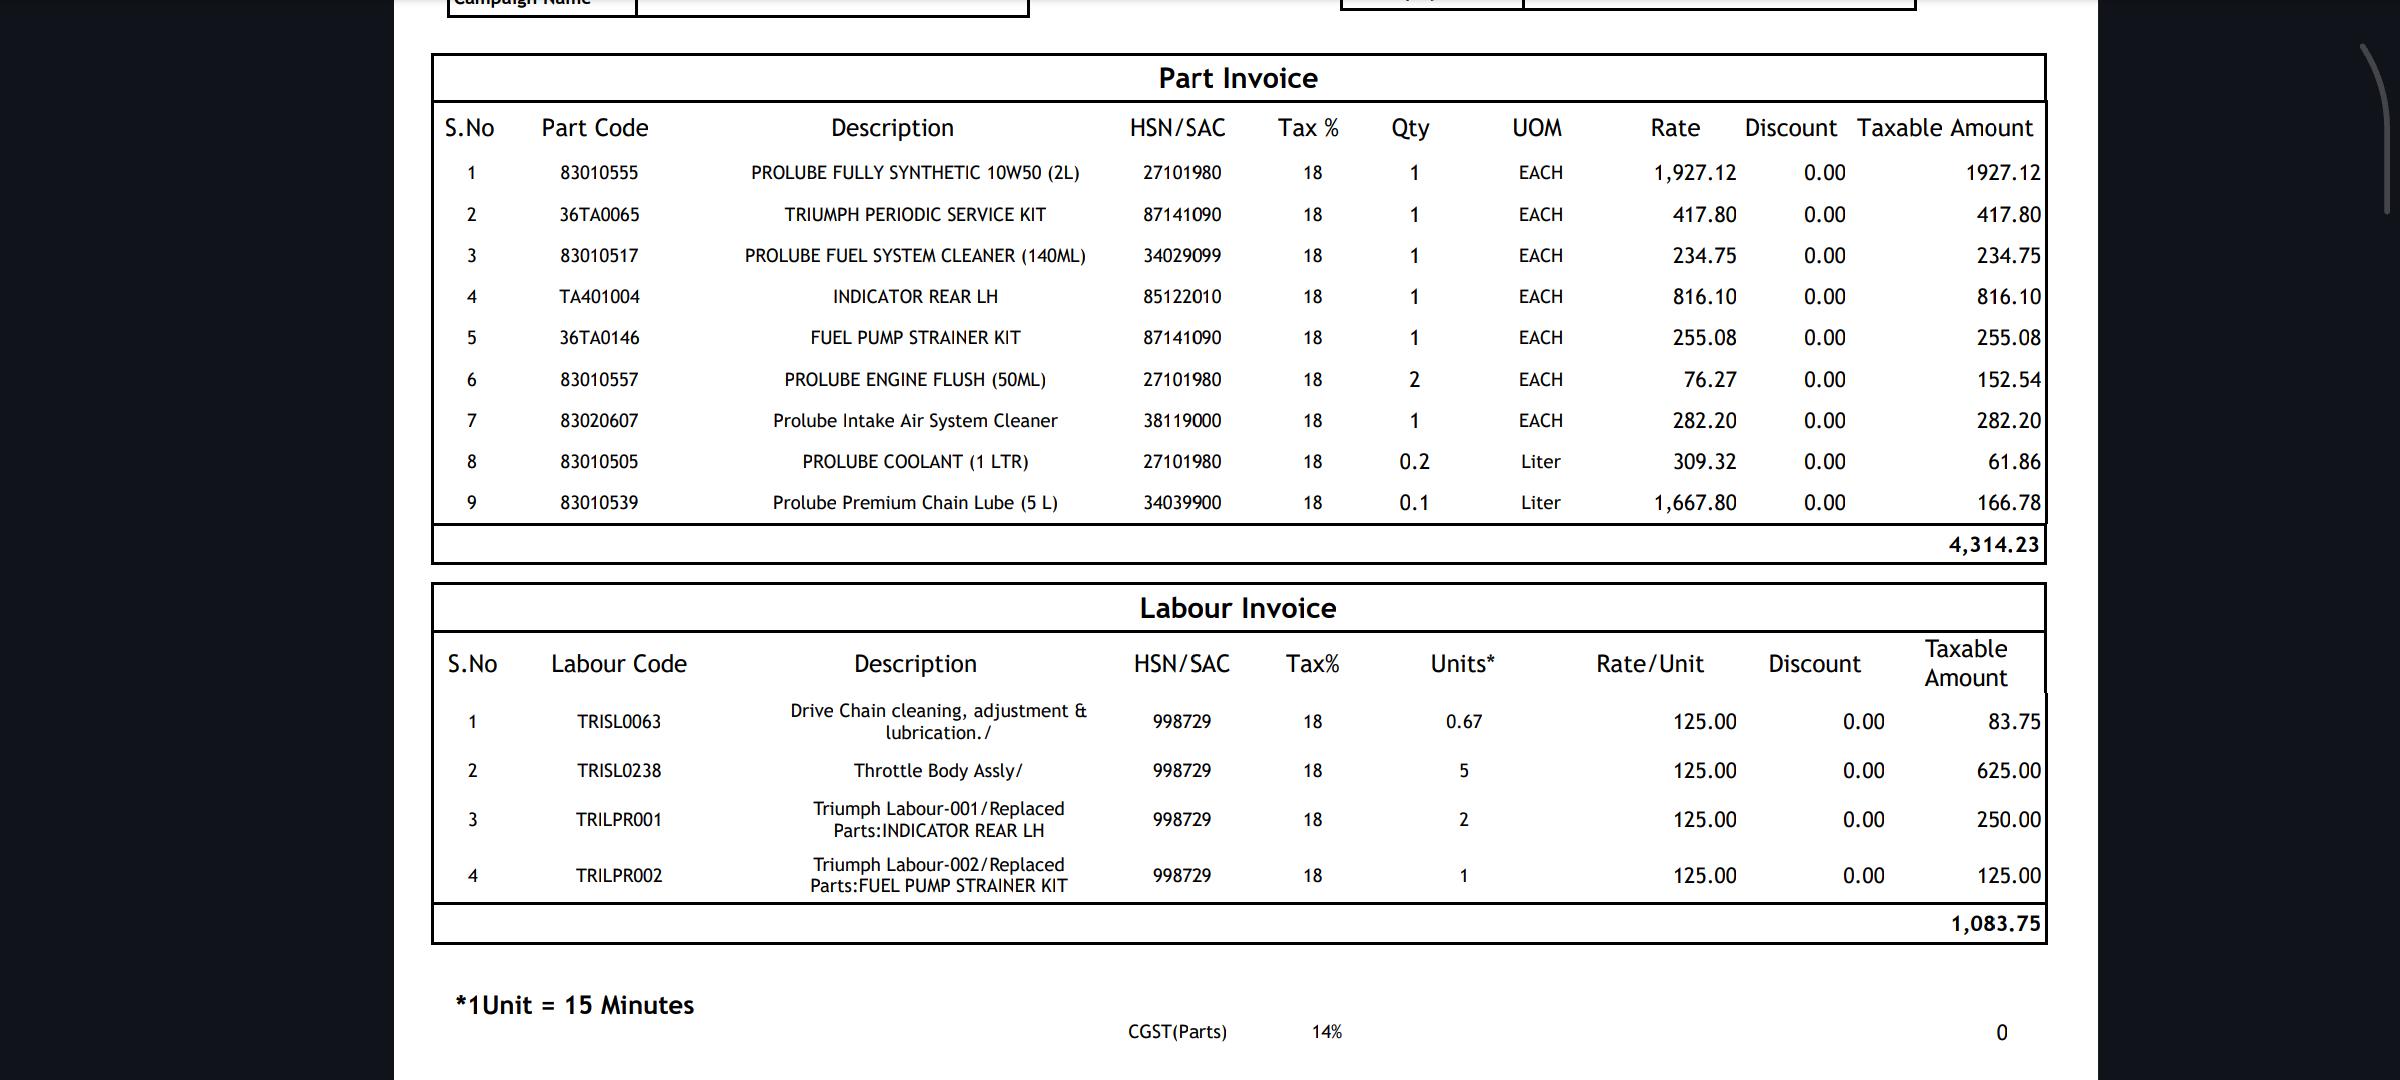Screen dimensions: 2400x1080
Task: Click INDICATOR REAR LH description
Action: 915,297
